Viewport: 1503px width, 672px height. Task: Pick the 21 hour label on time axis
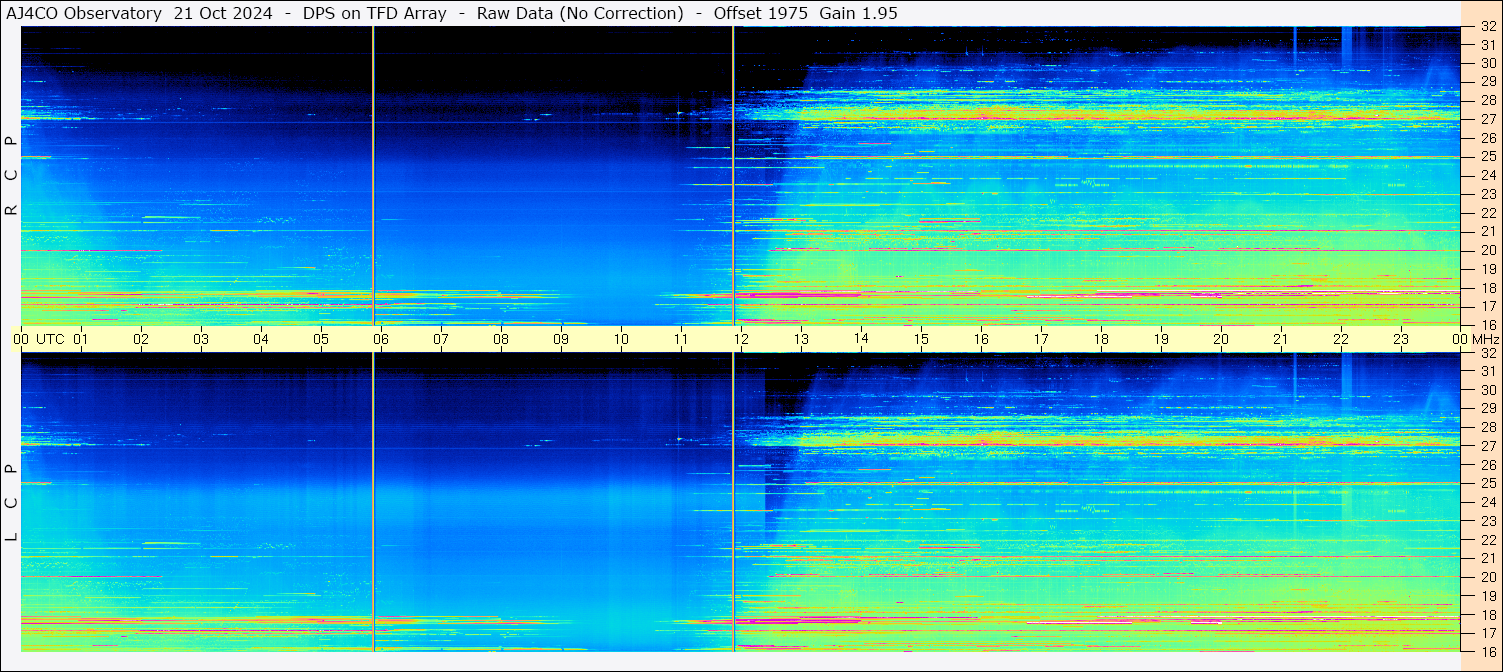(x=1281, y=339)
